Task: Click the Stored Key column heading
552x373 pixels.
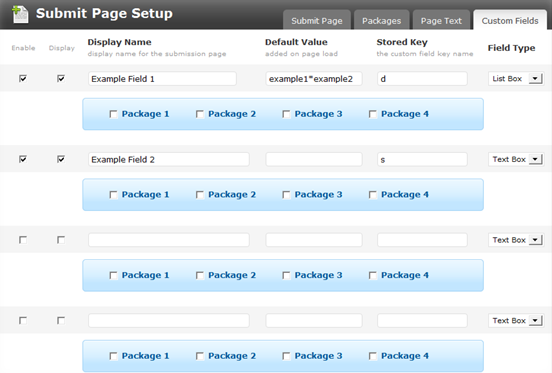Action: [402, 42]
